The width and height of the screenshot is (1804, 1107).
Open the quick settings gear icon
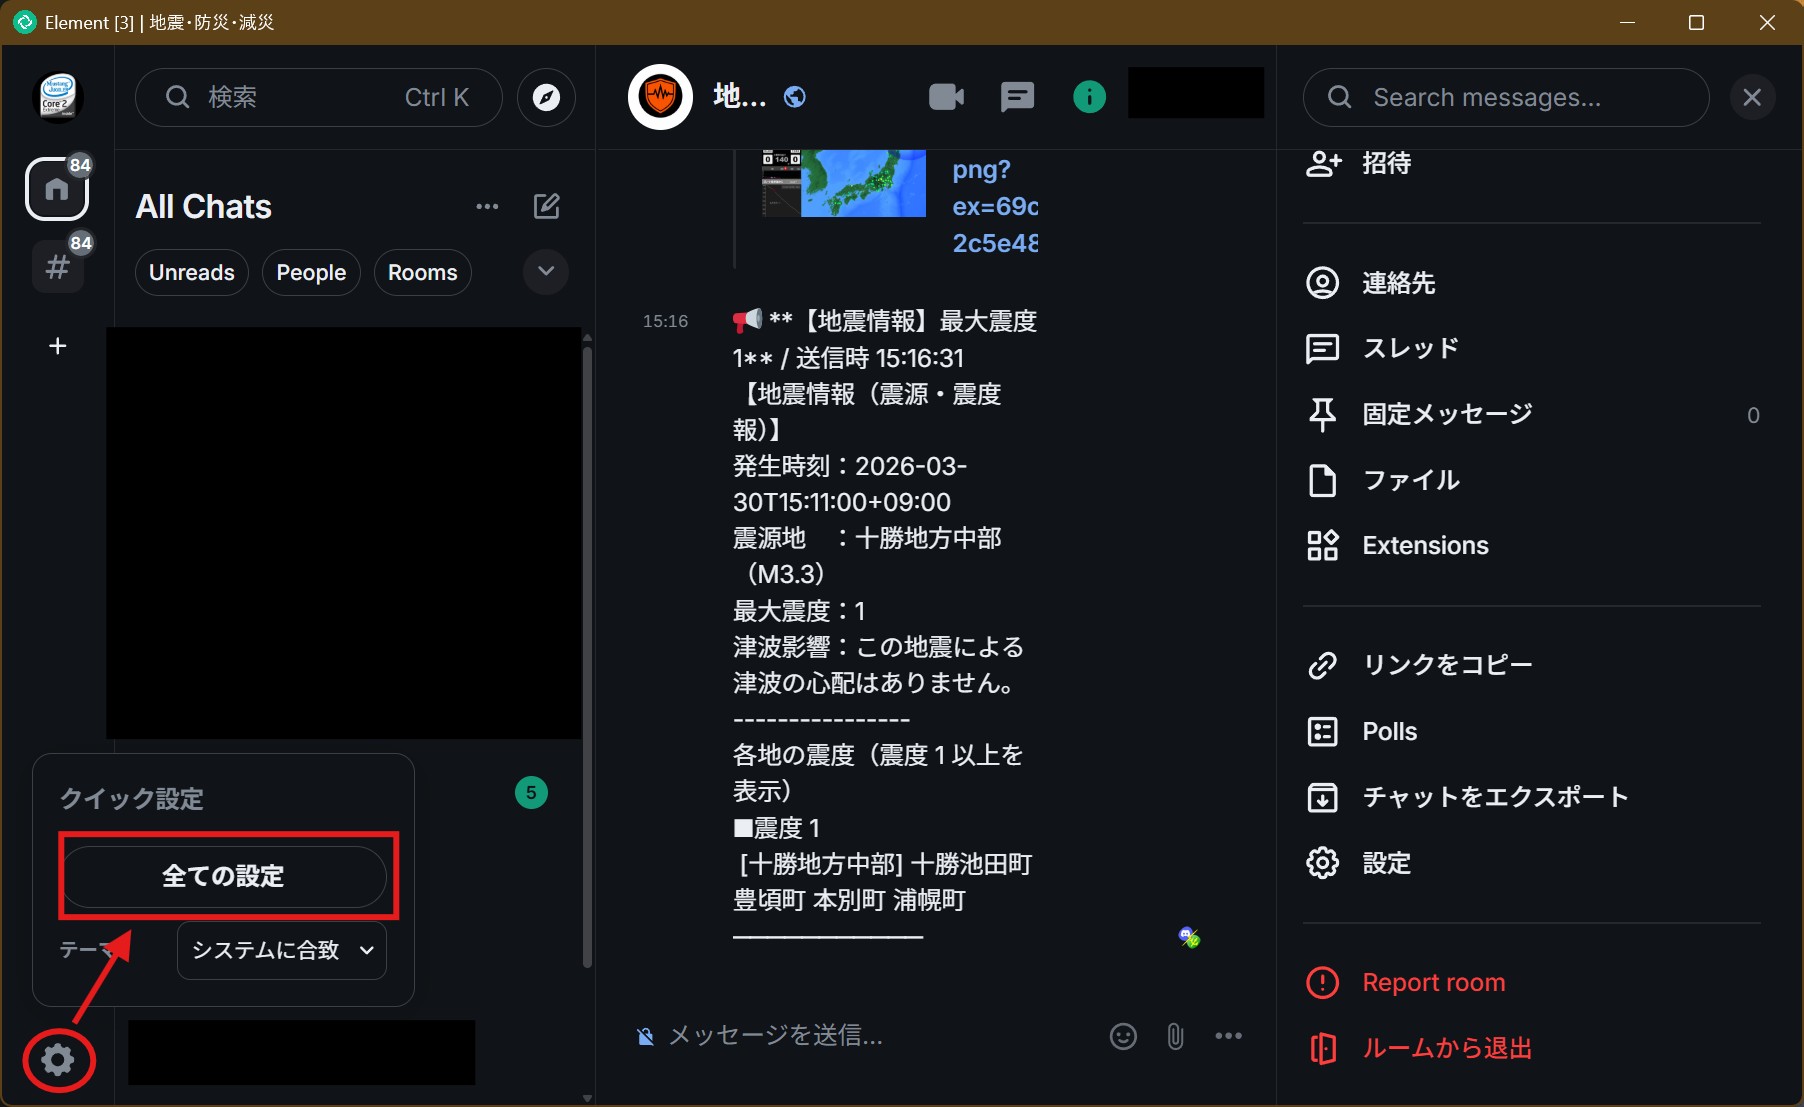(58, 1060)
